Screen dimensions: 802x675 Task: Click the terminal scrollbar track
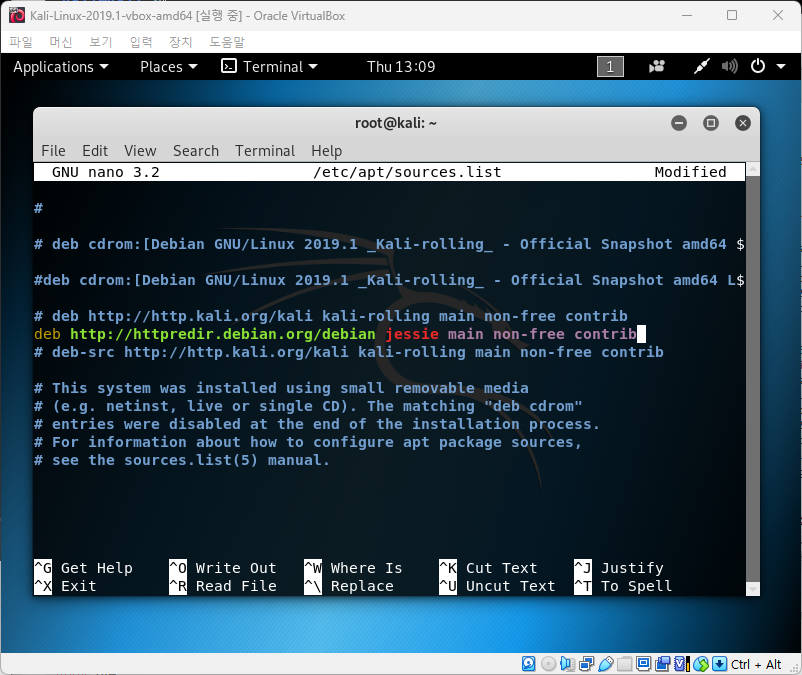coord(752,378)
